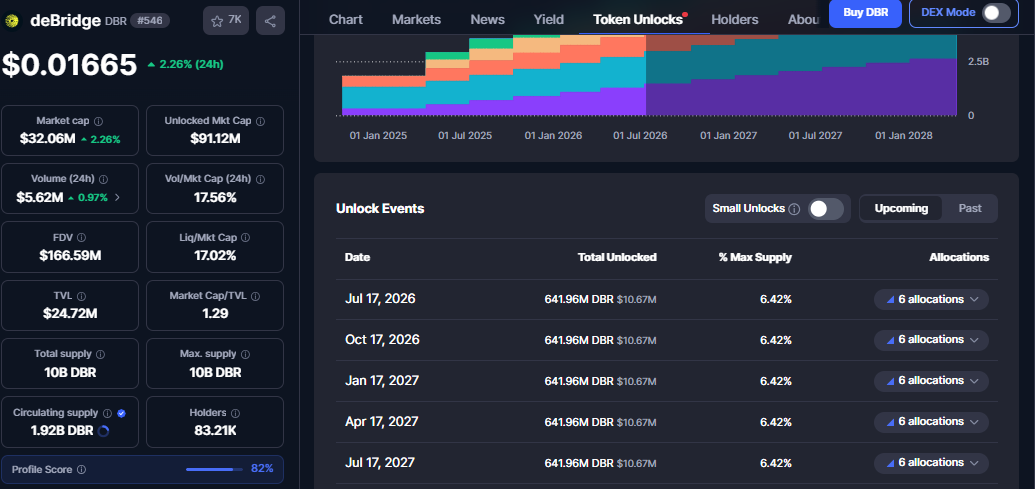Click the Jul 17, 2026 date cell
Screen dimensions: 1035x489
[x=380, y=299]
